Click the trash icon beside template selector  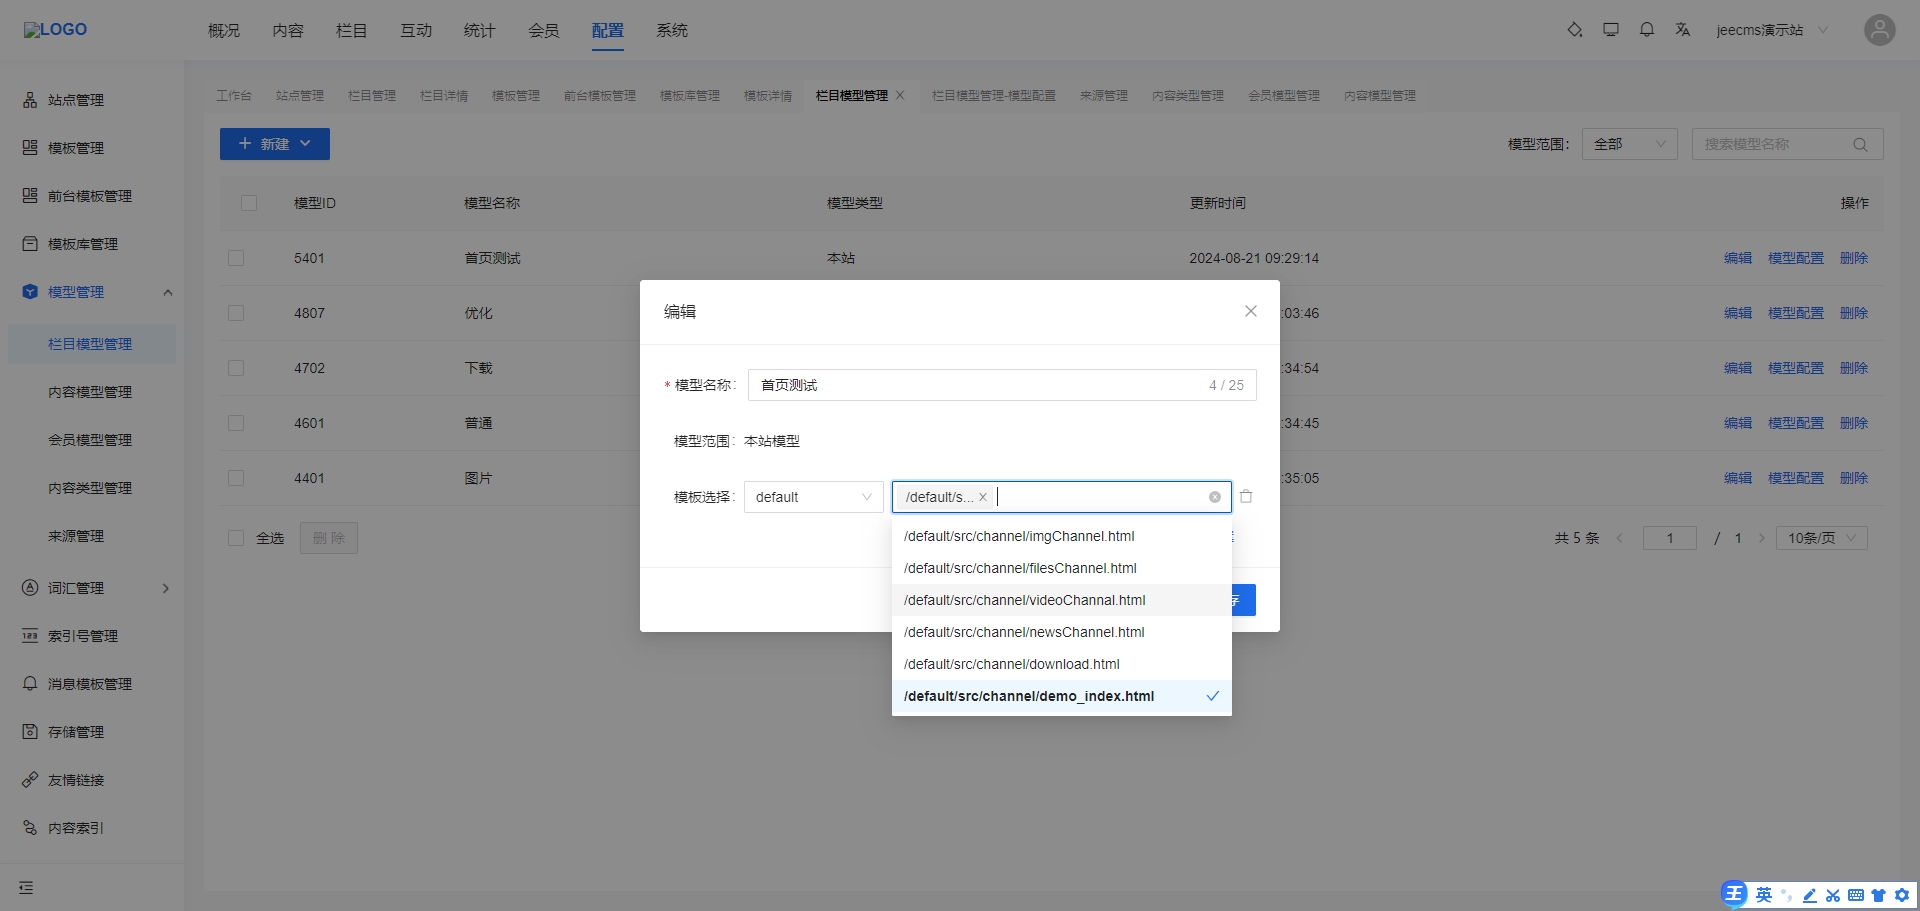(1246, 497)
